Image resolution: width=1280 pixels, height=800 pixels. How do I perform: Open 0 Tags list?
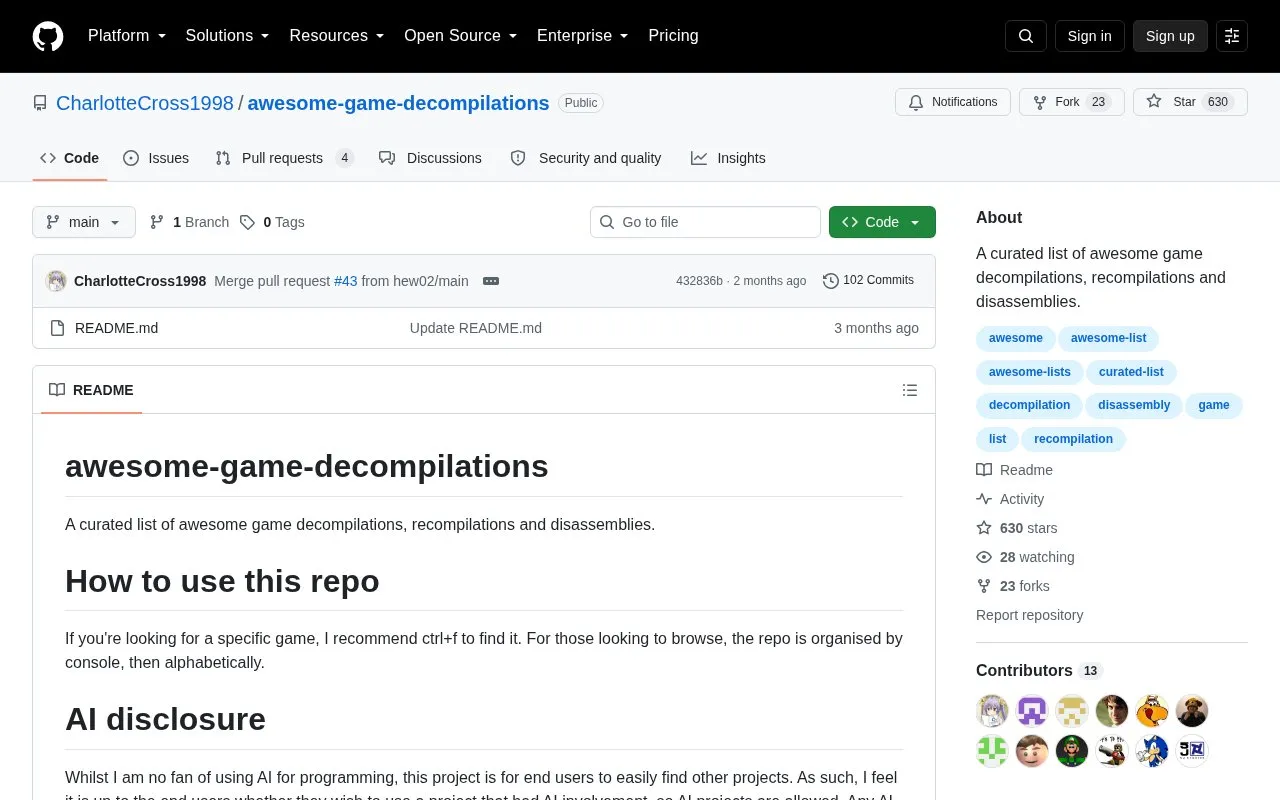pyautogui.click(x=272, y=222)
